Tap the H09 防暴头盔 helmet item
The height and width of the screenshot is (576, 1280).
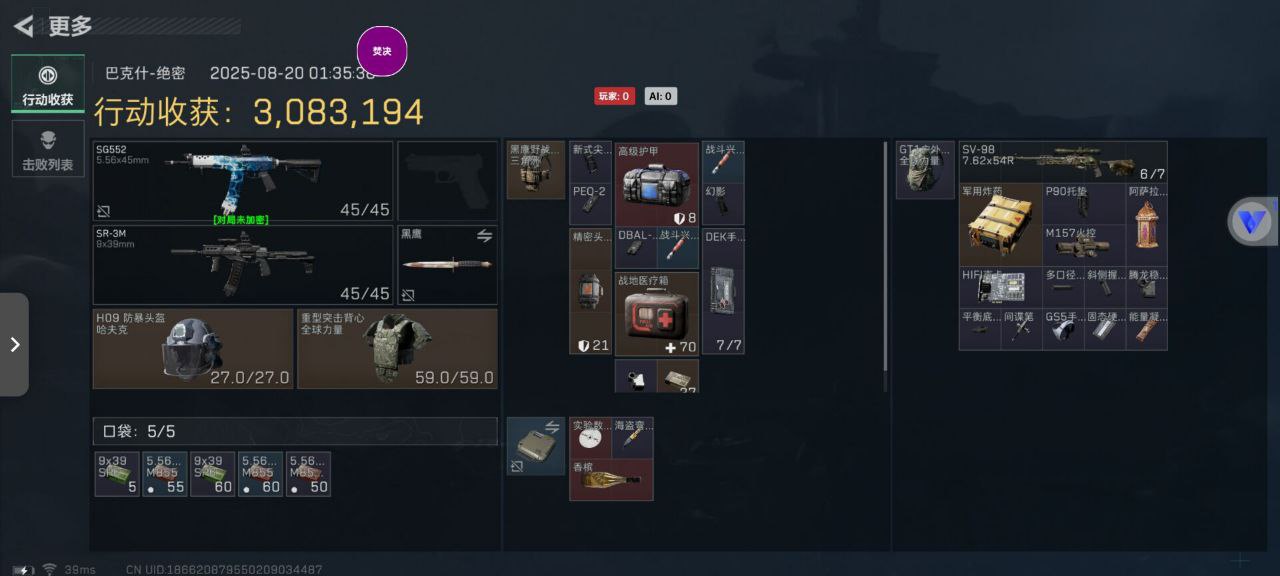click(x=193, y=348)
